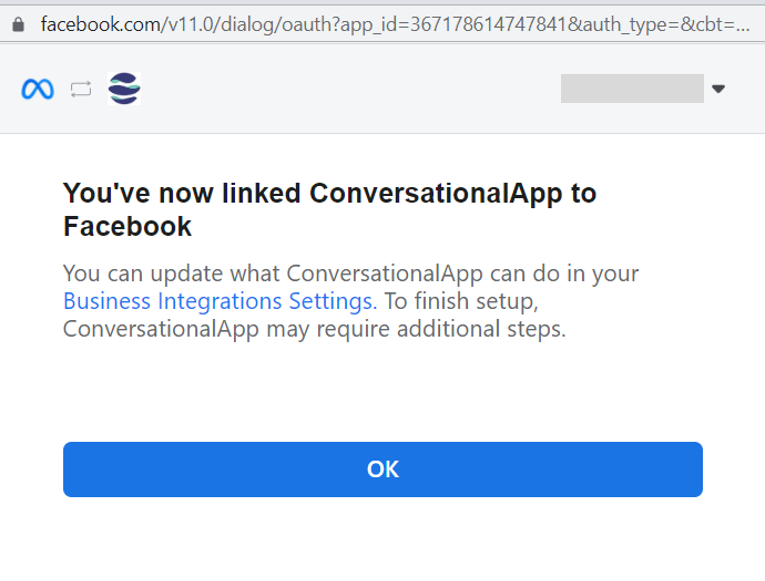Click the word "Facebook" in heading
Screen dimensions: 765x581
[127, 227]
